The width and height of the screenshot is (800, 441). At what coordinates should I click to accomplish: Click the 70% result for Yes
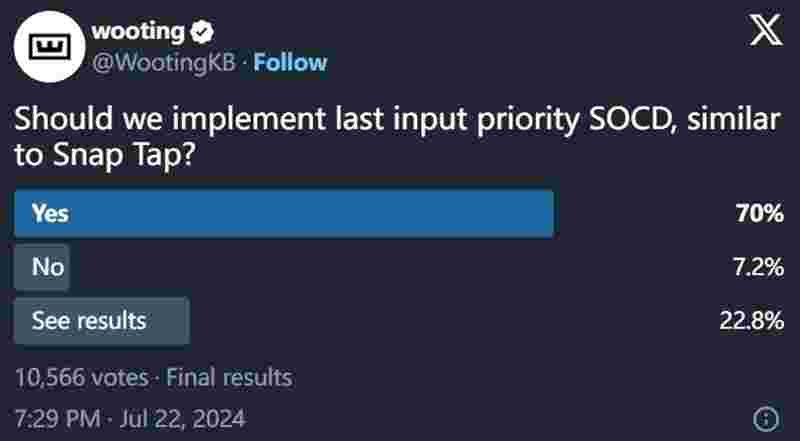tap(759, 213)
